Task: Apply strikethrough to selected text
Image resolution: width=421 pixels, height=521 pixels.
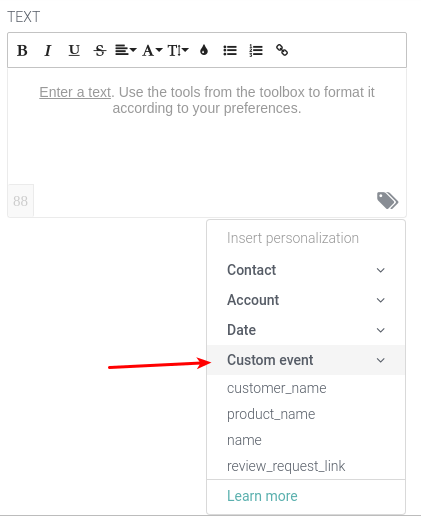Action: pyautogui.click(x=100, y=51)
